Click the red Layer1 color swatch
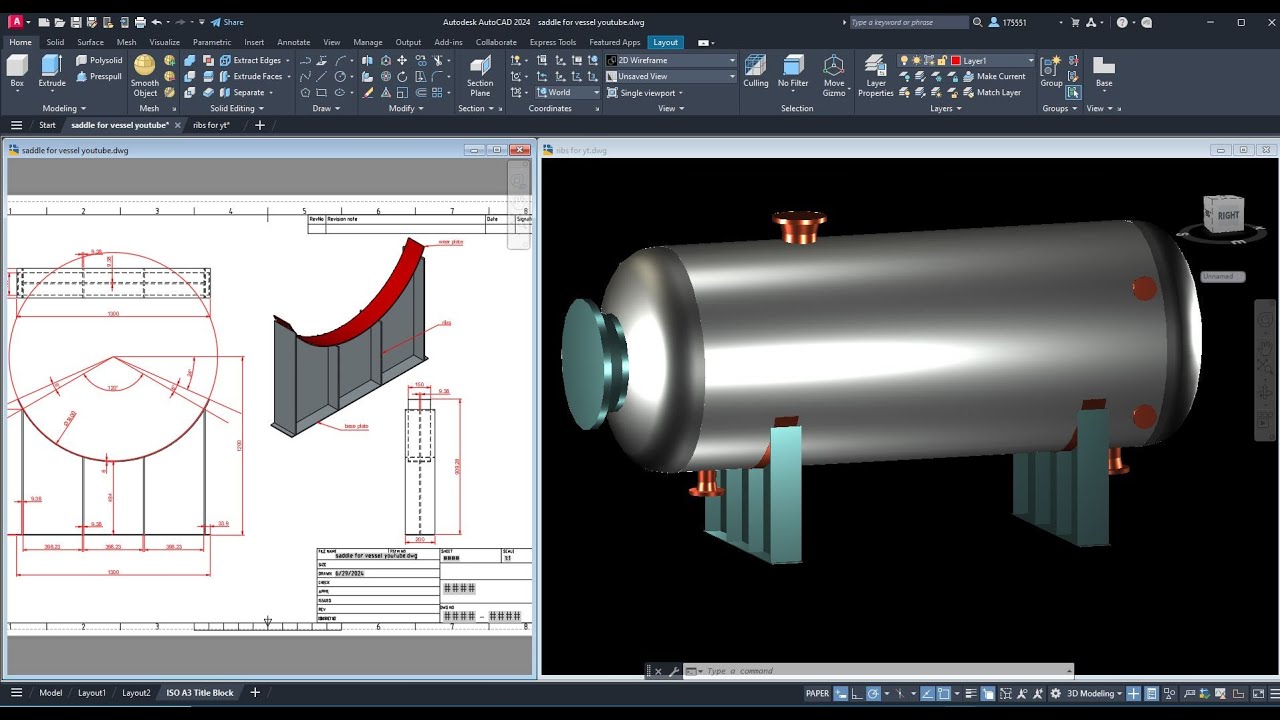Viewport: 1280px width, 720px height. click(956, 60)
